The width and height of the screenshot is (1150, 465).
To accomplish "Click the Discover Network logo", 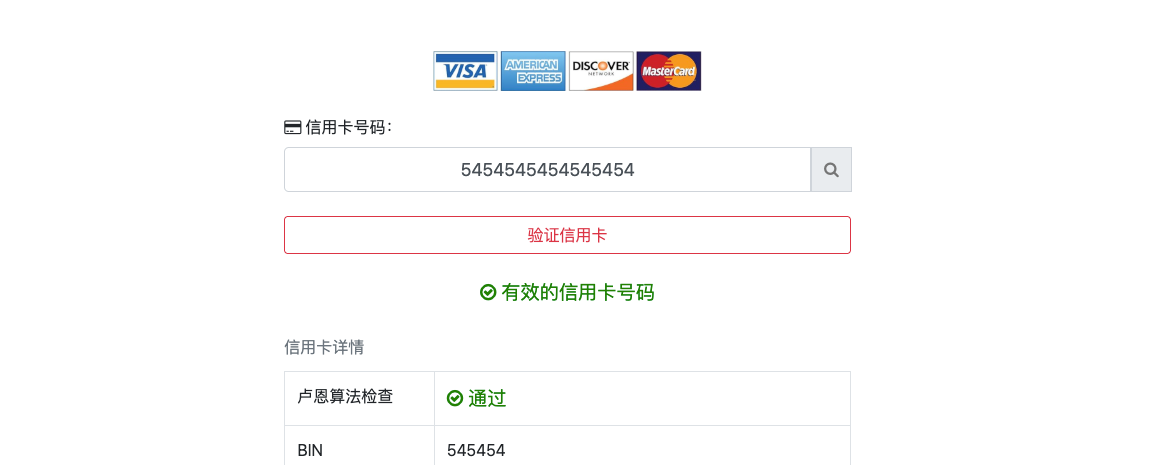I will (x=601, y=71).
